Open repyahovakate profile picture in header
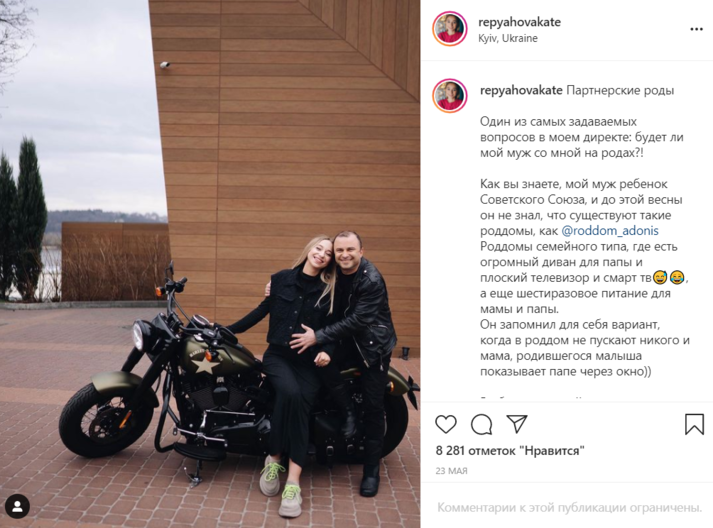 [x=450, y=29]
